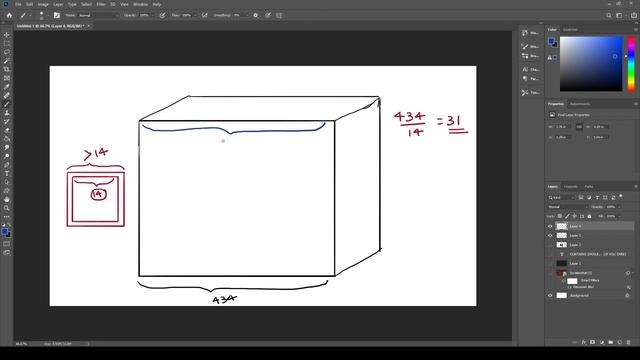The image size is (640, 360).
Task: Toggle the layer filtering on/off switch
Action: (621, 197)
